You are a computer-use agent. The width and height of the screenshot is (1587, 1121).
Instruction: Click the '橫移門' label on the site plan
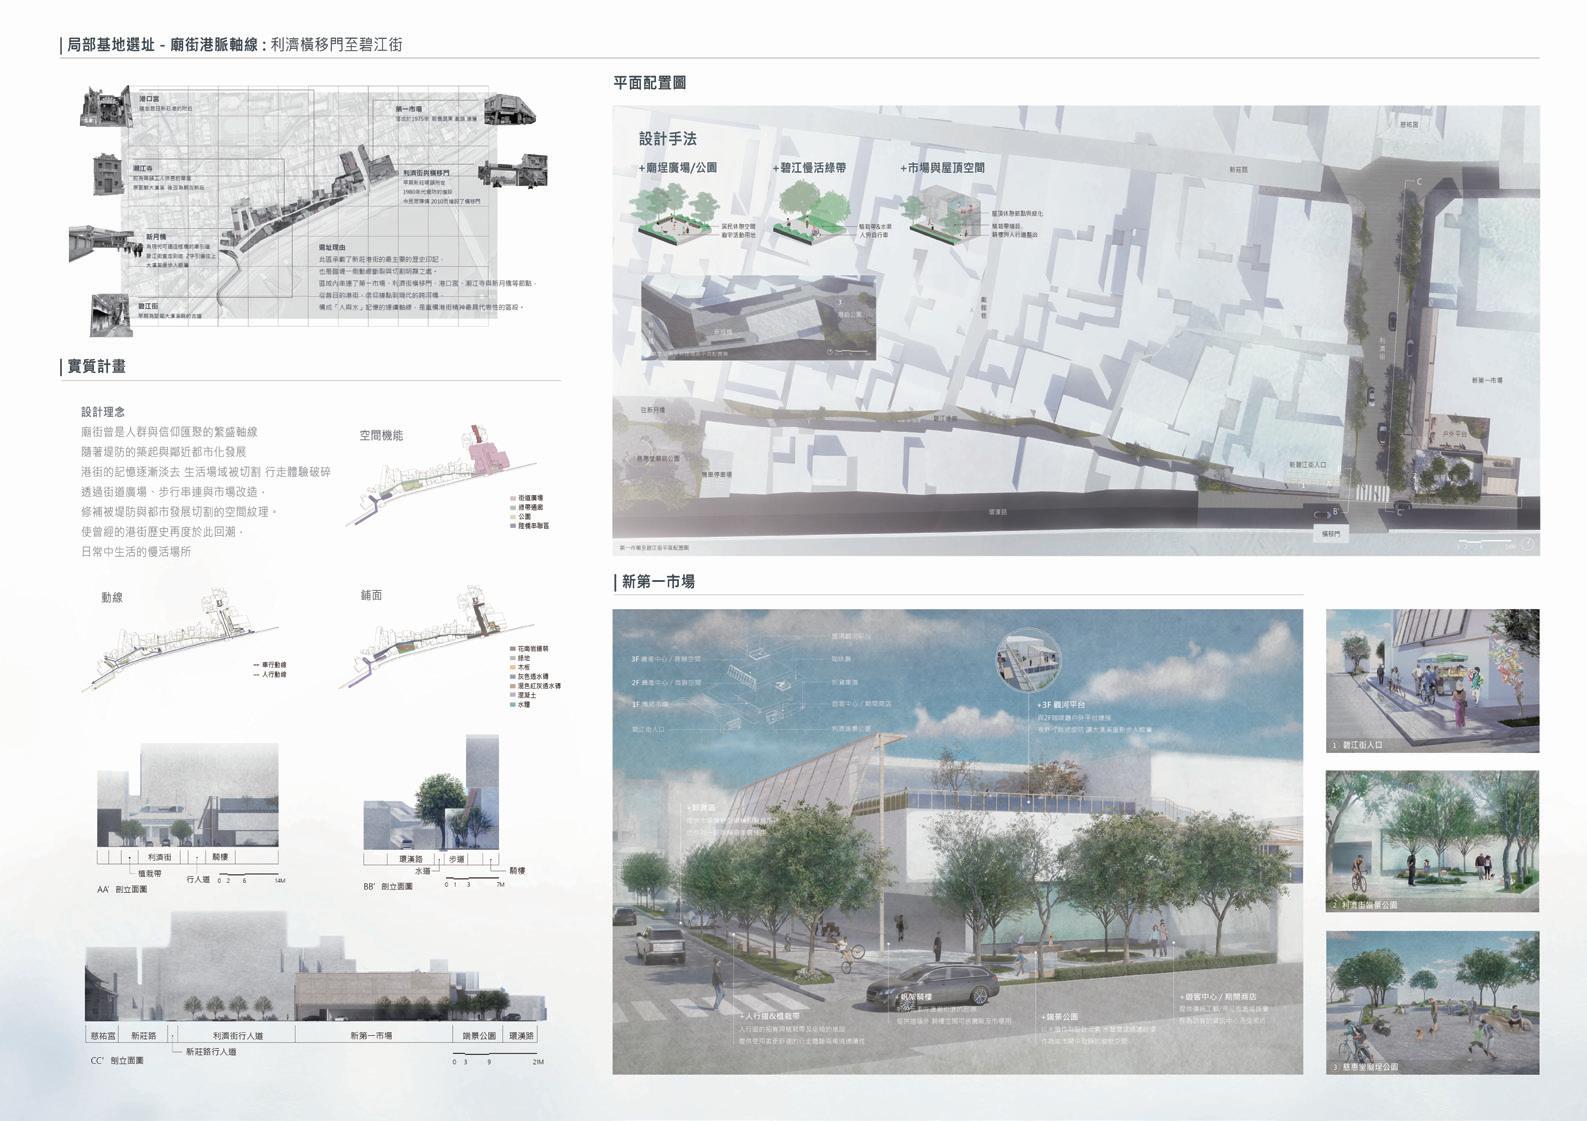1331,534
